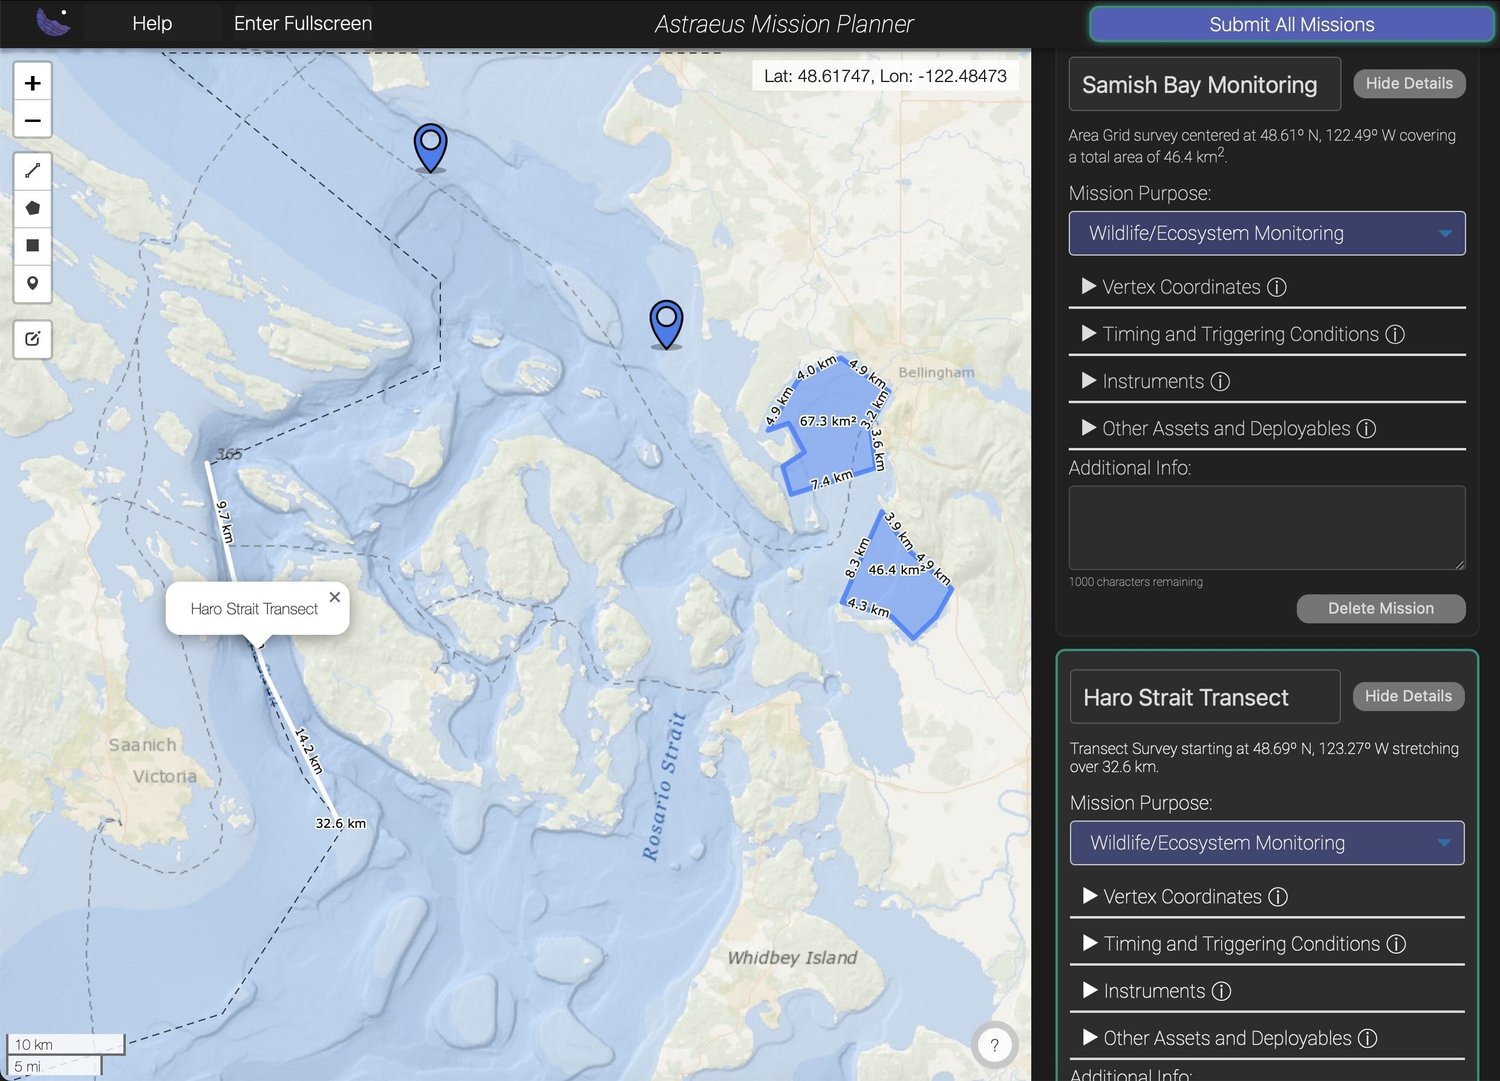This screenshot has height=1081, width=1500.
Task: Close the Haro Strait Transect map popup
Action: (x=335, y=596)
